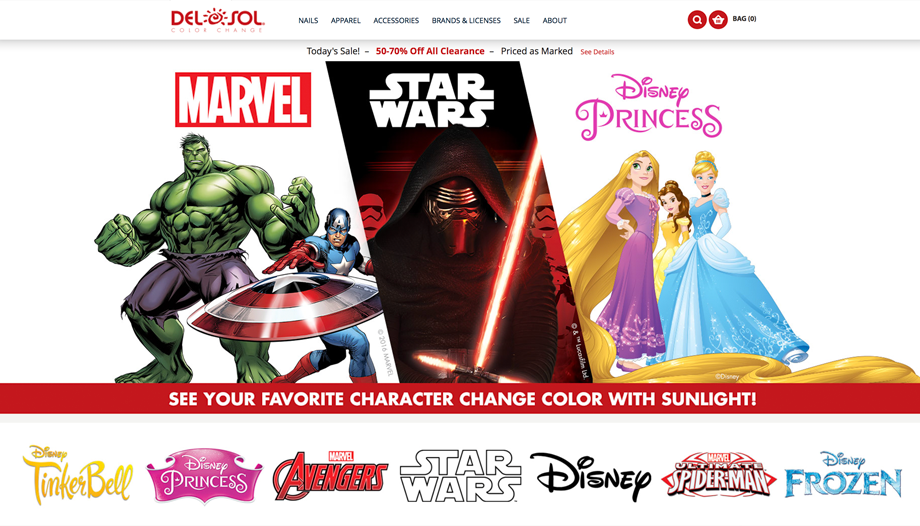Open the Ultimate Spider-Man brand logo
920x526 pixels.
pos(719,475)
